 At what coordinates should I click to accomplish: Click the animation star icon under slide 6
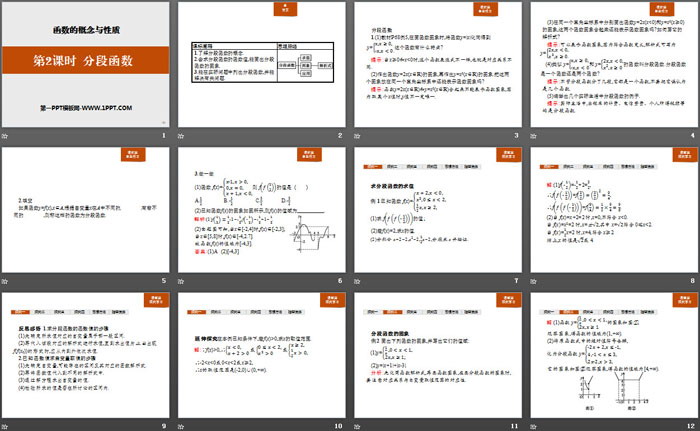click(x=181, y=281)
